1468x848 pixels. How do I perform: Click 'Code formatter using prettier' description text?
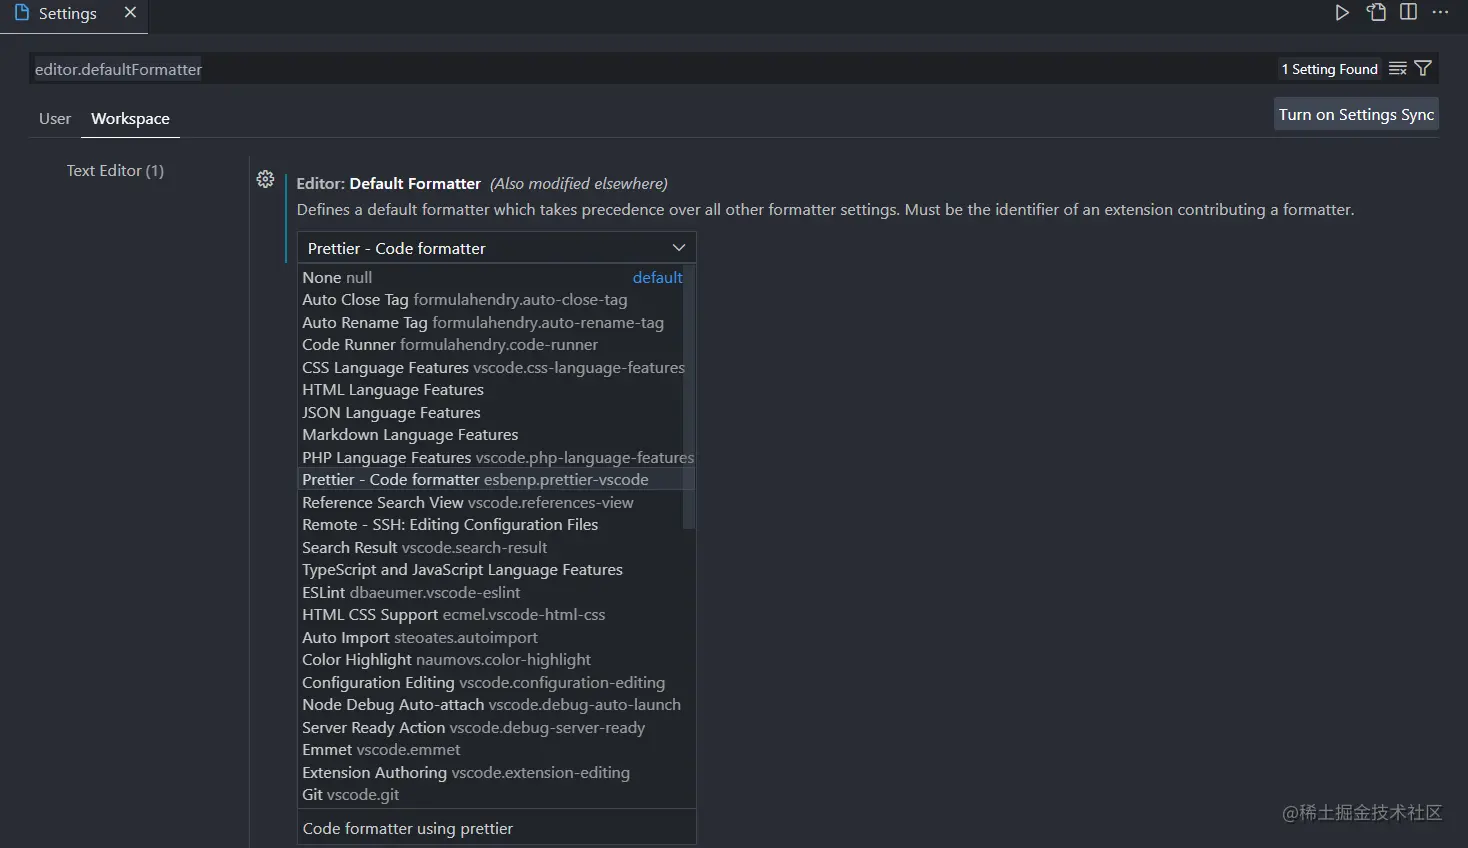click(x=408, y=829)
